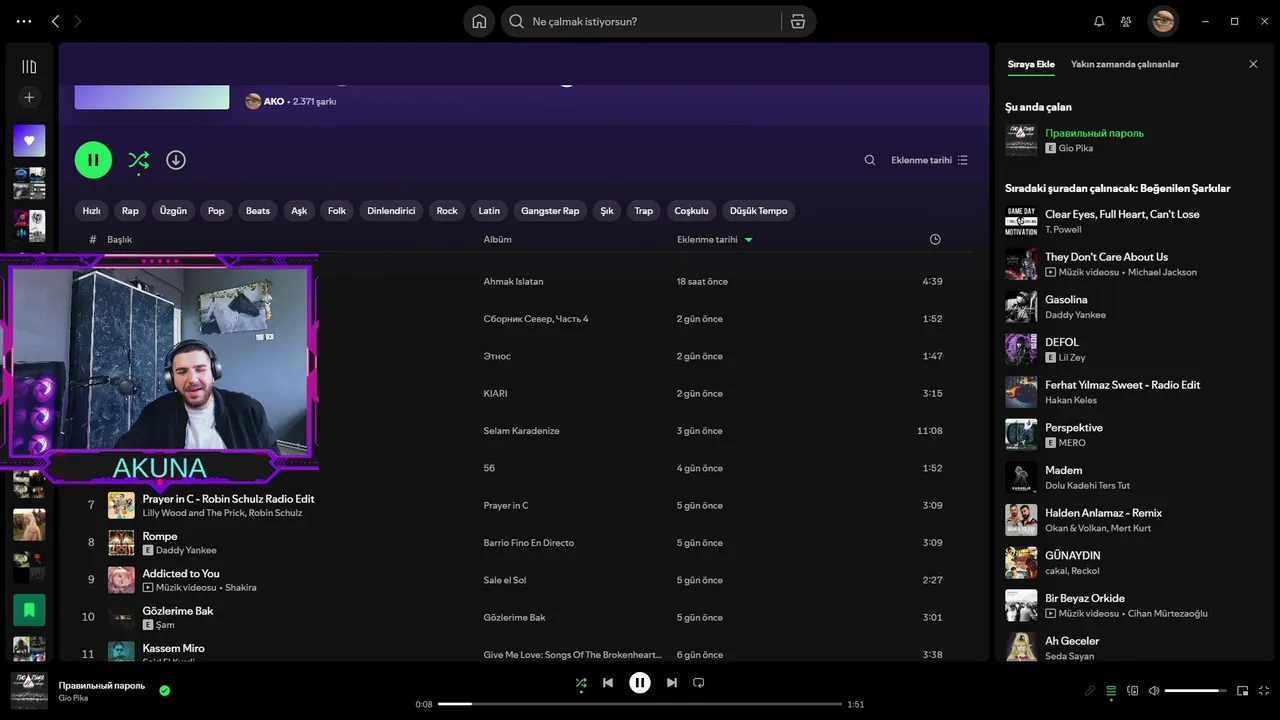
Task: Adjust the volume slider
Action: tap(1196, 691)
